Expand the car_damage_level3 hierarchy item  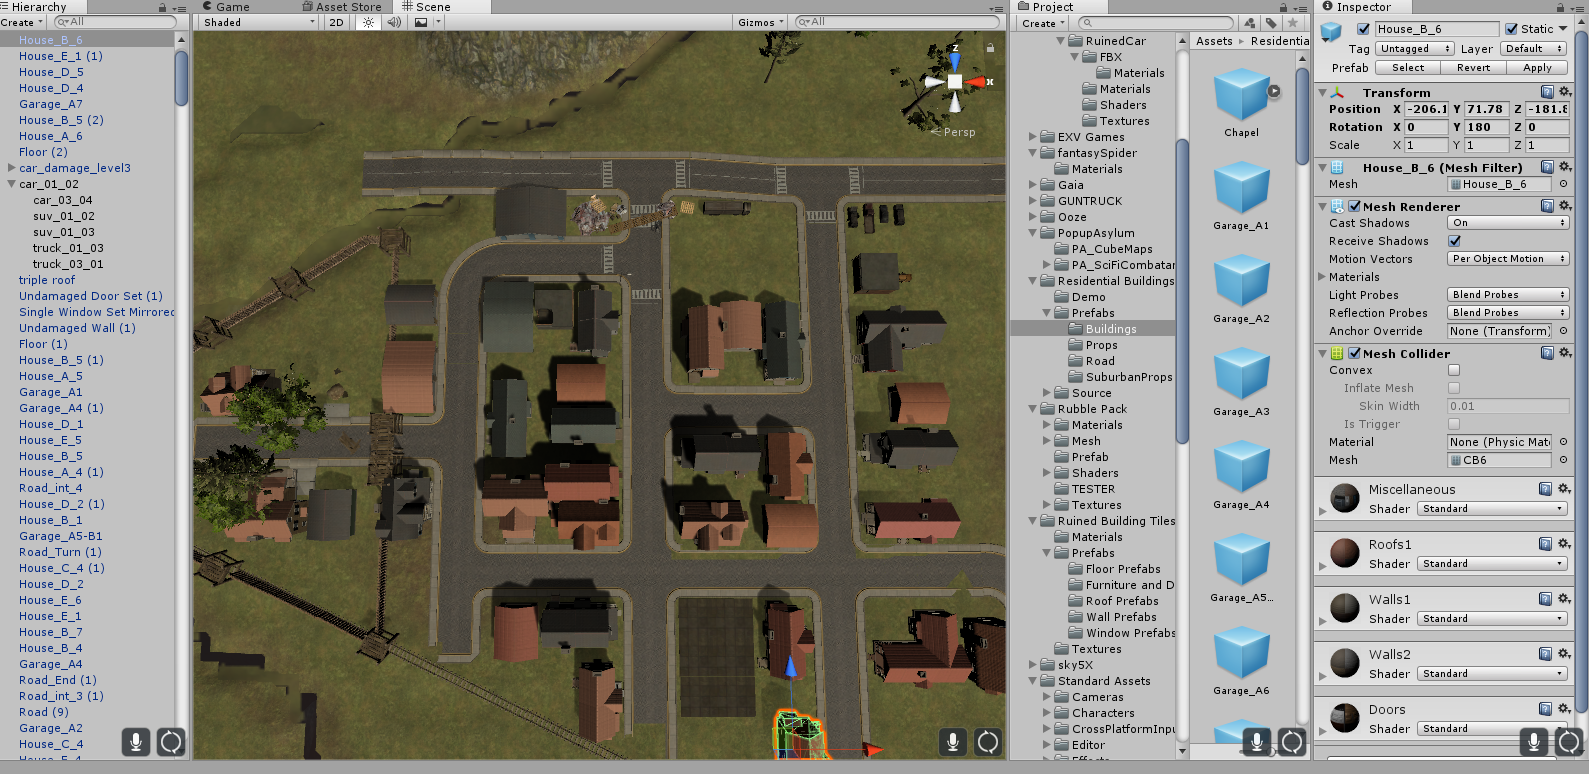coord(11,168)
